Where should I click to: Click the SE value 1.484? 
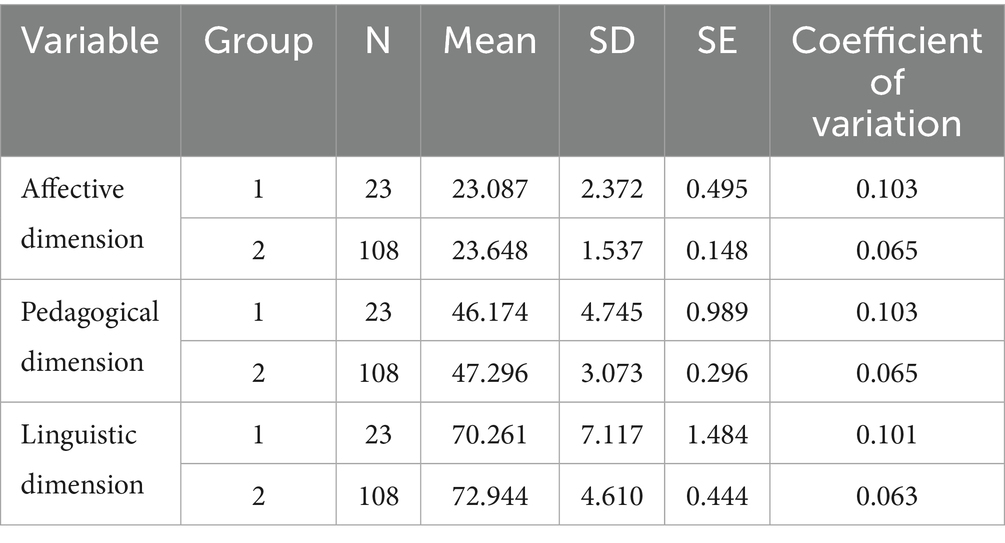(716, 435)
